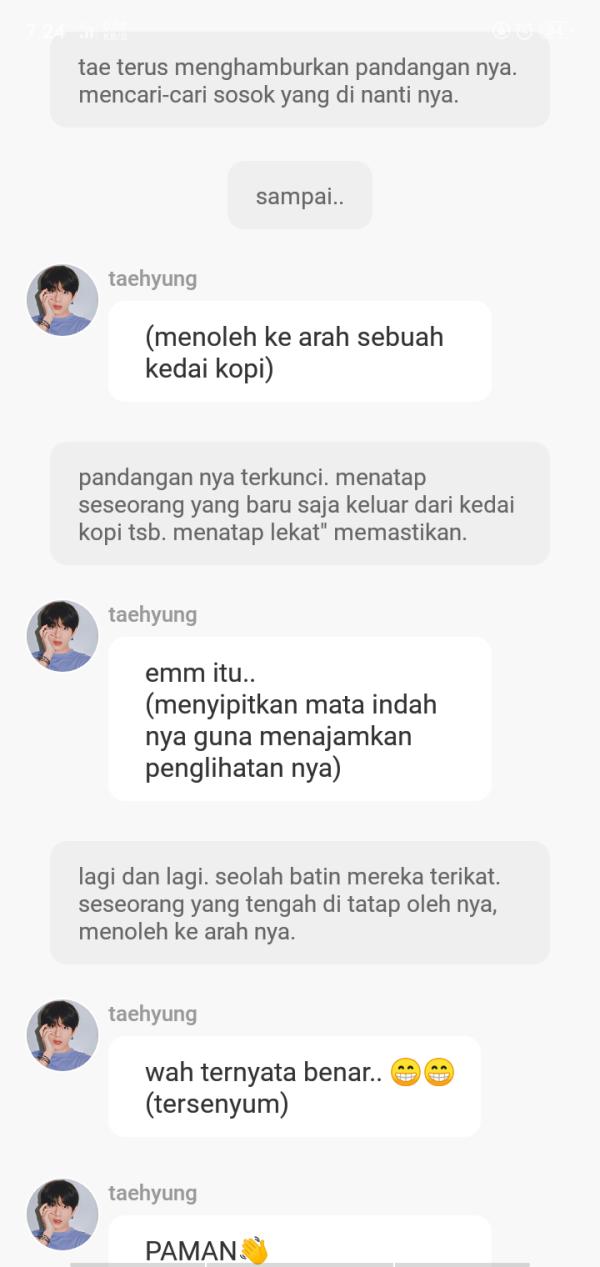The width and height of the screenshot is (600, 1267).
Task: Tap the 'menyipitkan mata indah' chat bubble
Action: [x=300, y=719]
